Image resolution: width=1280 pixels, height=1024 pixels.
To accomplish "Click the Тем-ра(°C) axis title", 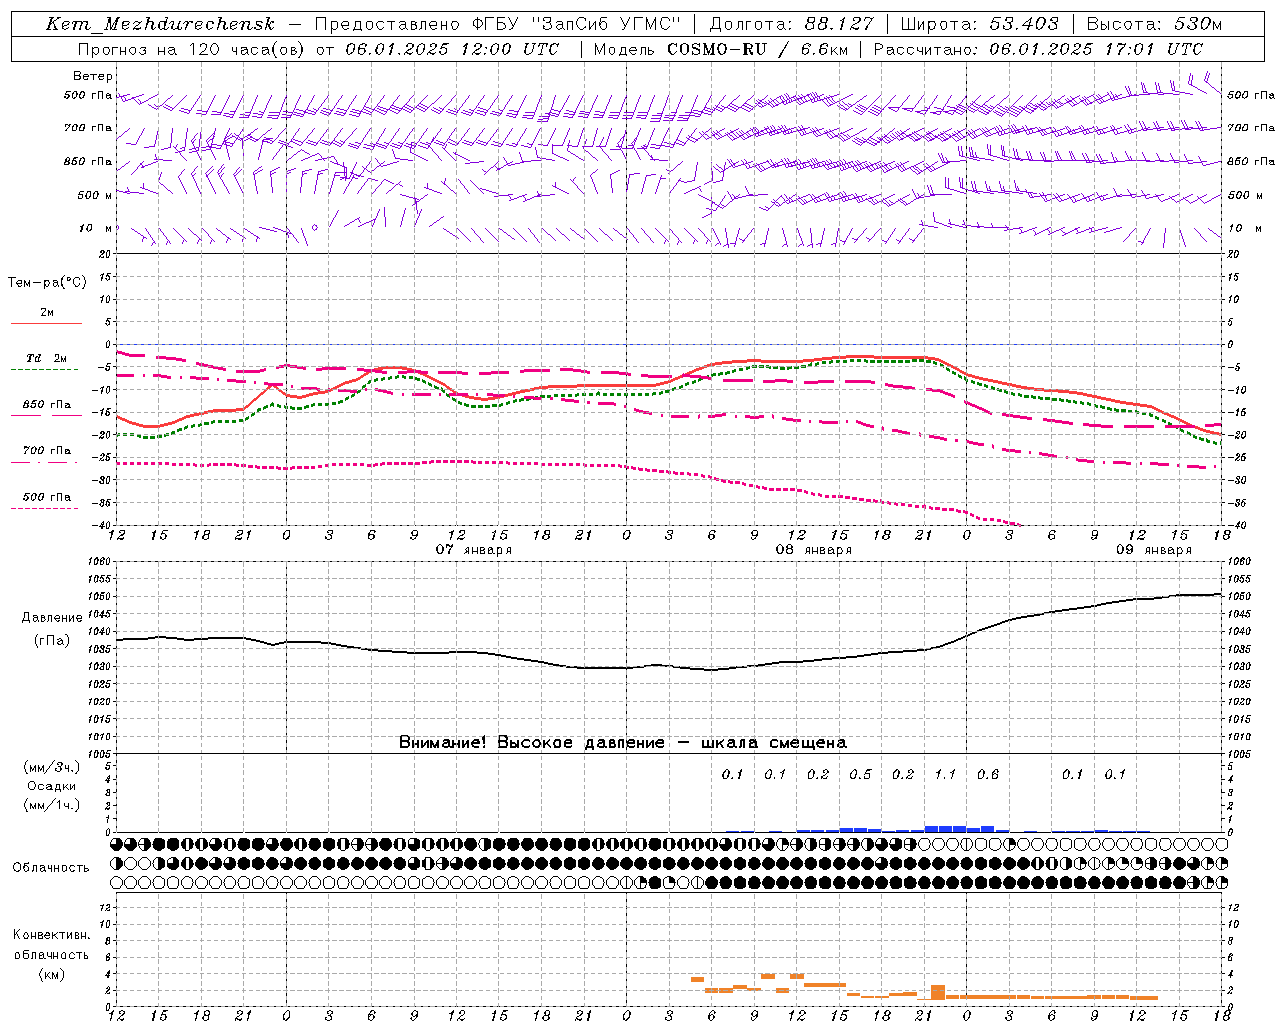I will (47, 282).
